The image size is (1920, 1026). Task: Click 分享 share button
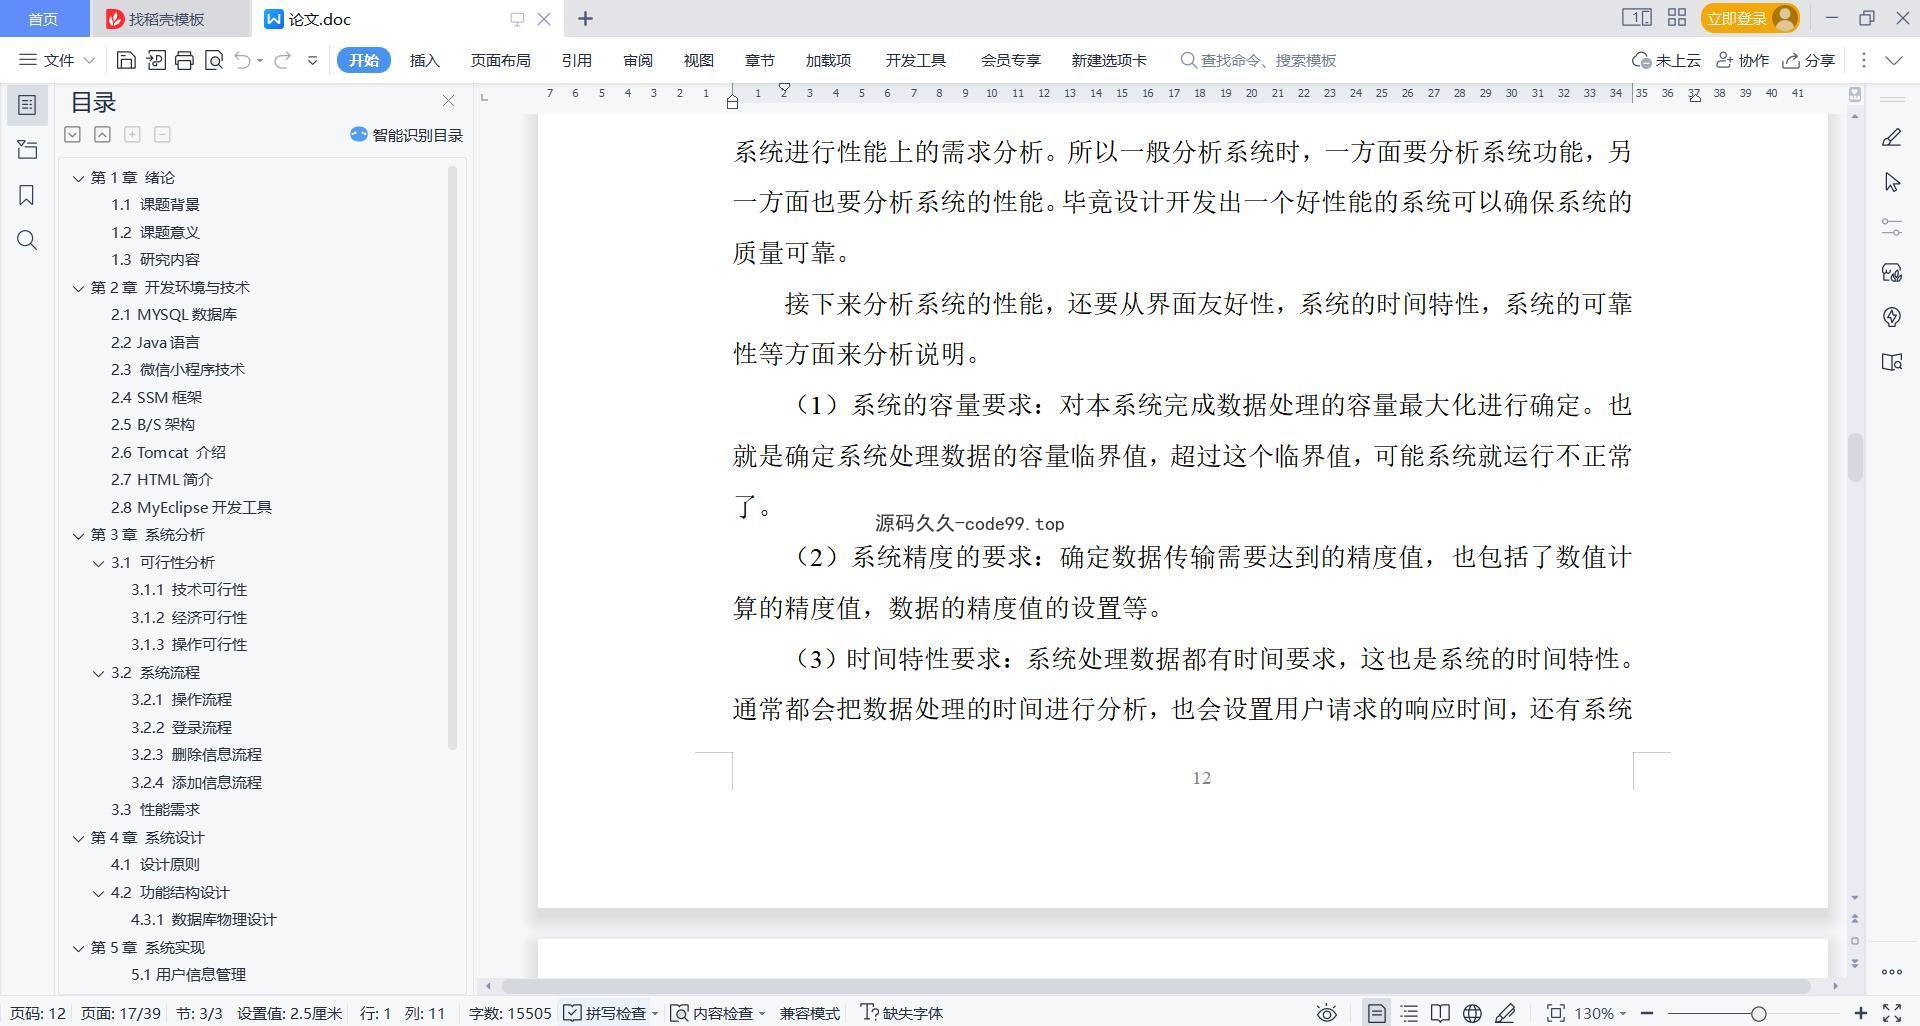[x=1809, y=61]
